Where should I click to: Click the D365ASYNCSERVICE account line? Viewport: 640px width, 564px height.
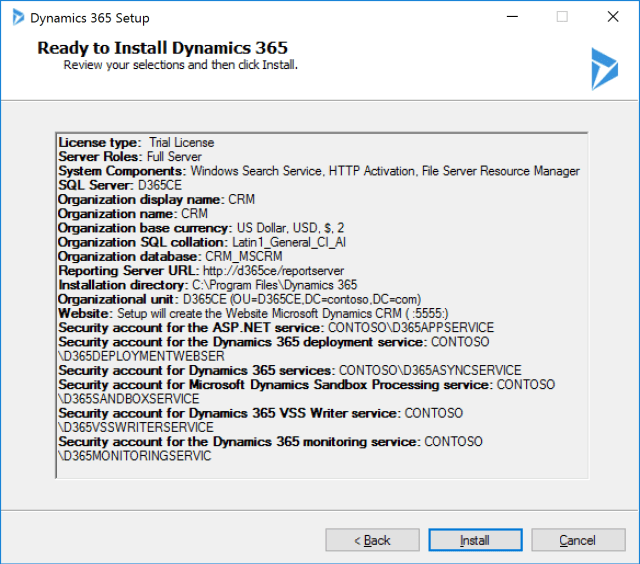(x=290, y=371)
